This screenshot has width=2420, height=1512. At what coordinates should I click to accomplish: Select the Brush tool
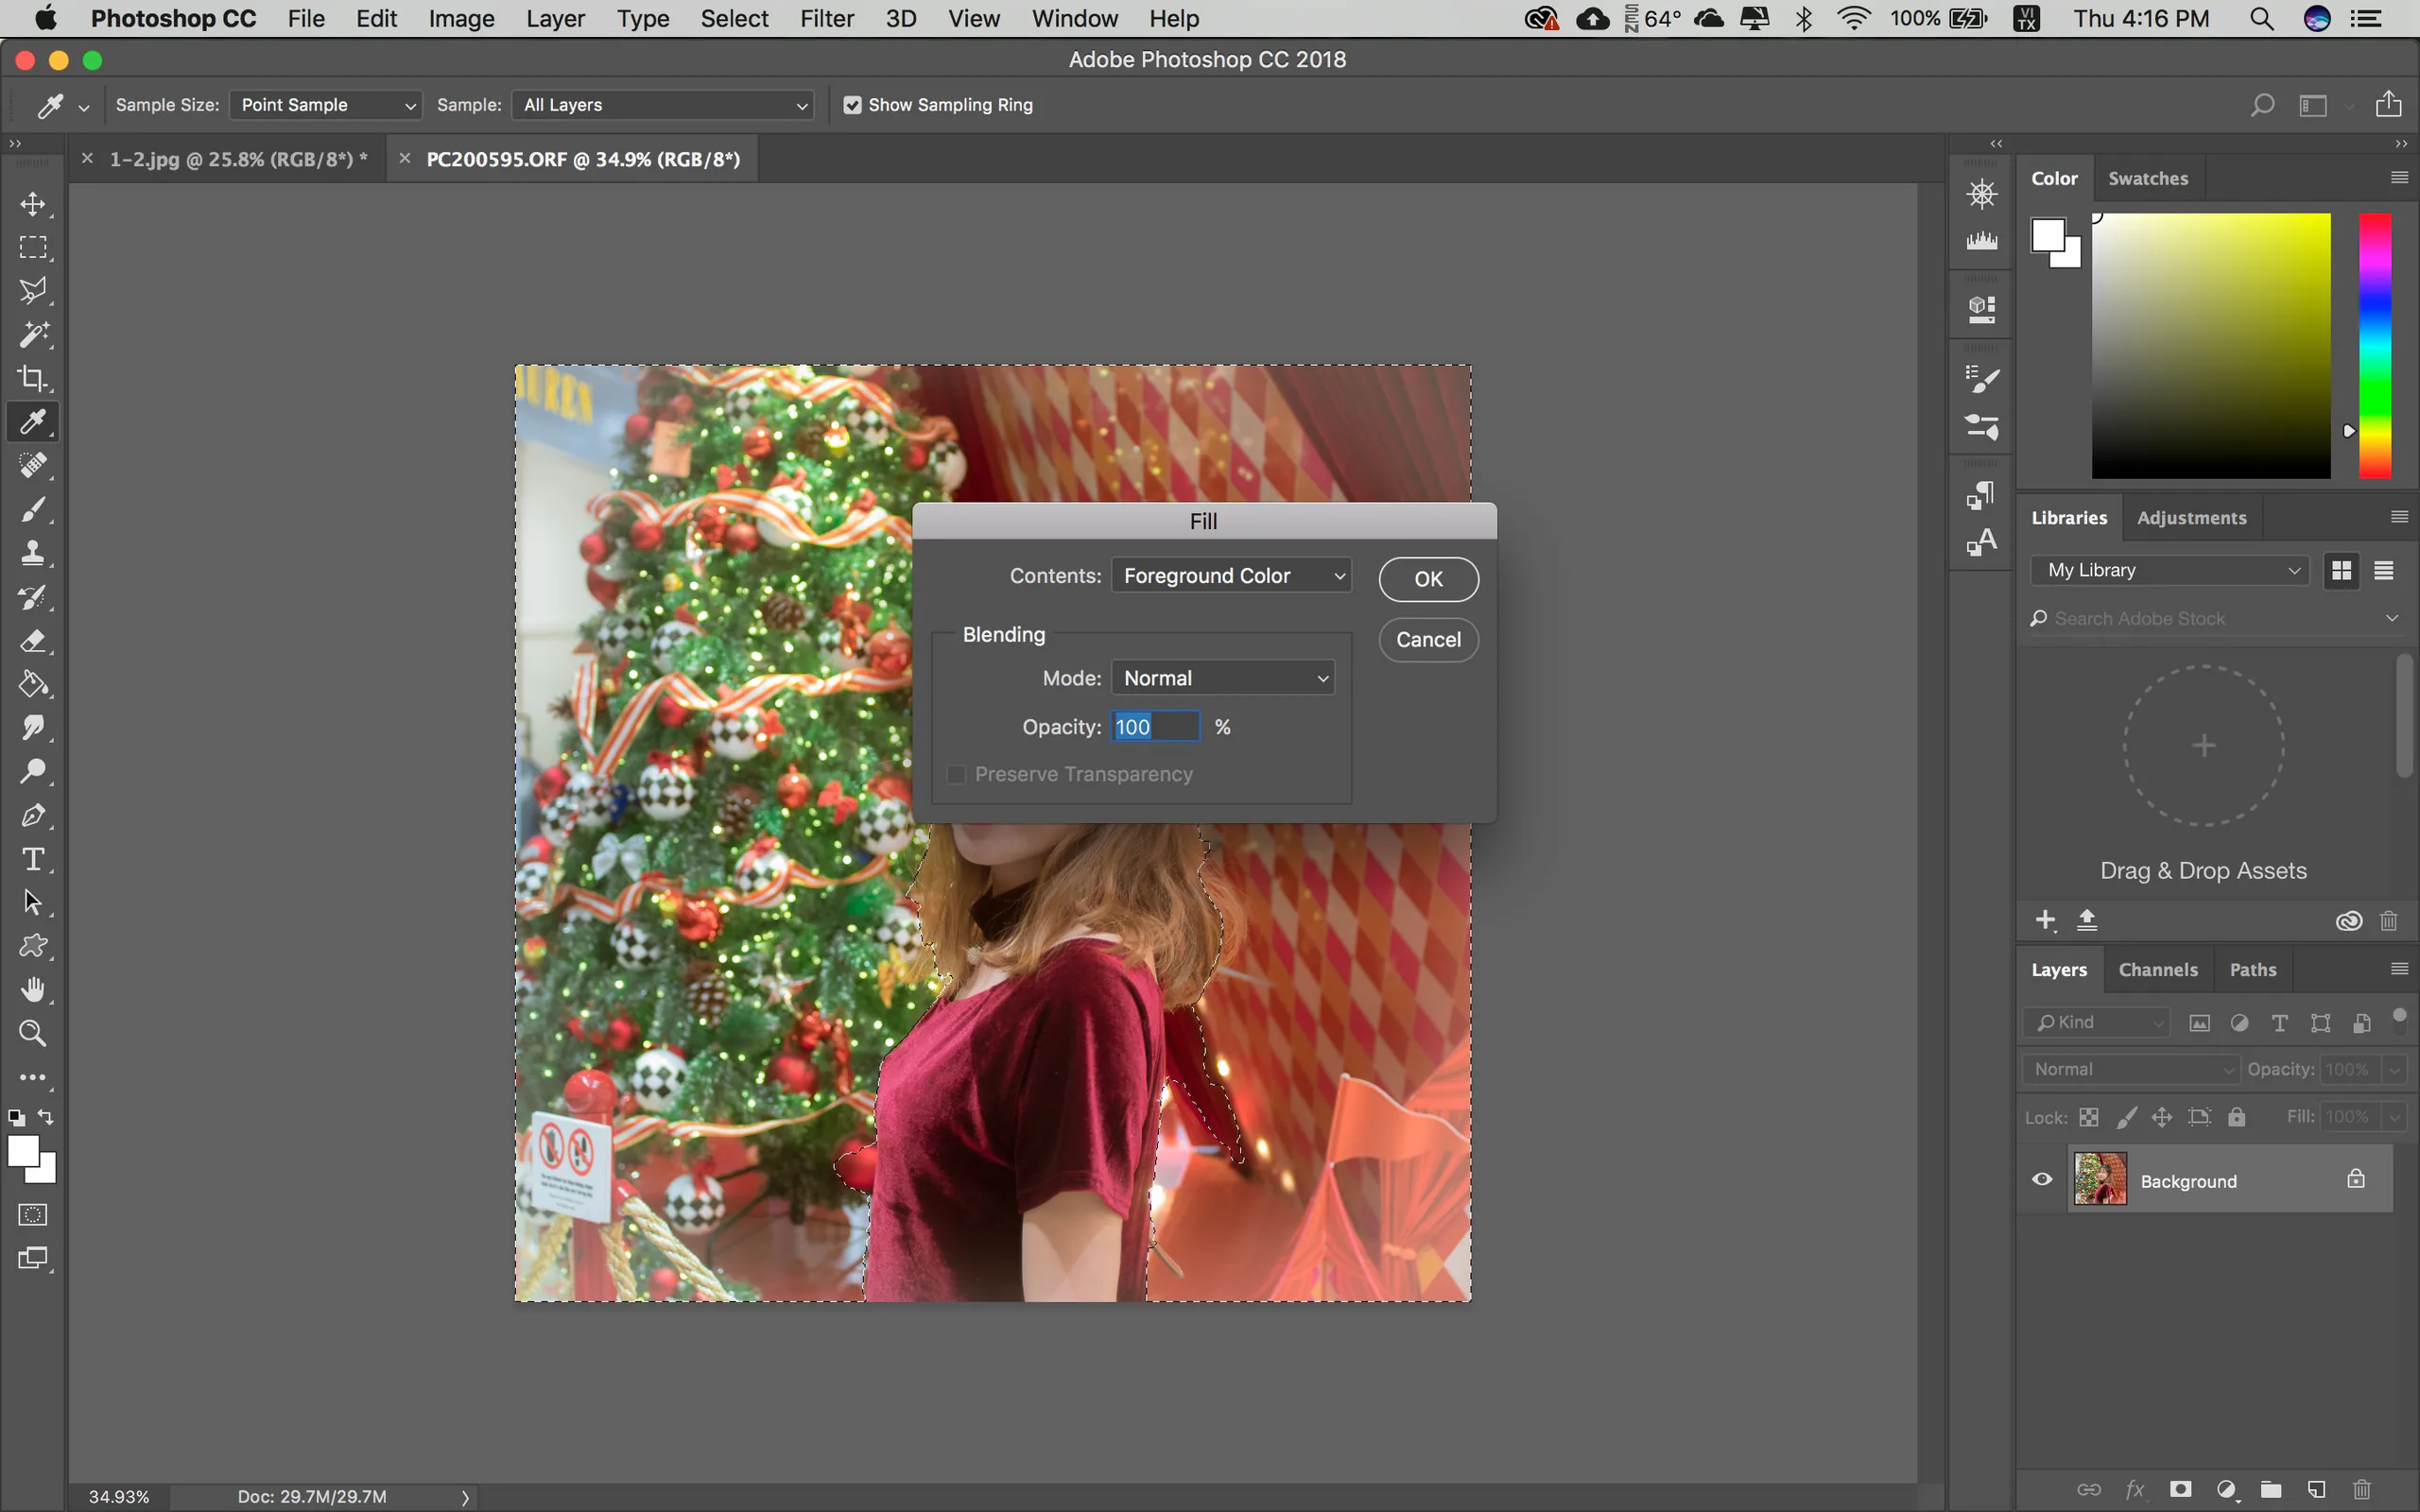click(x=33, y=510)
